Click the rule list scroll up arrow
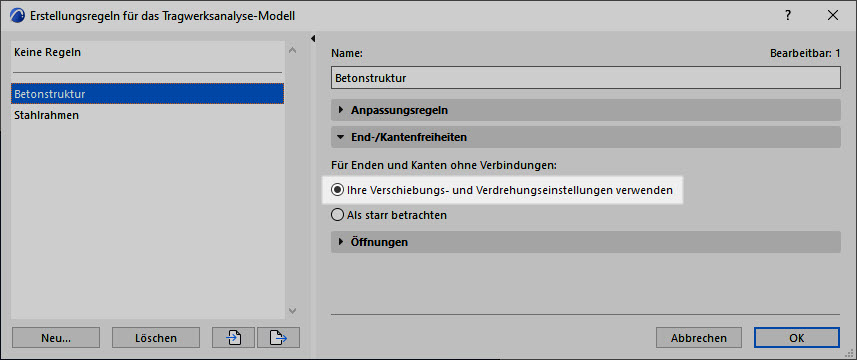Image resolution: width=857 pixels, height=360 pixels. [292, 50]
